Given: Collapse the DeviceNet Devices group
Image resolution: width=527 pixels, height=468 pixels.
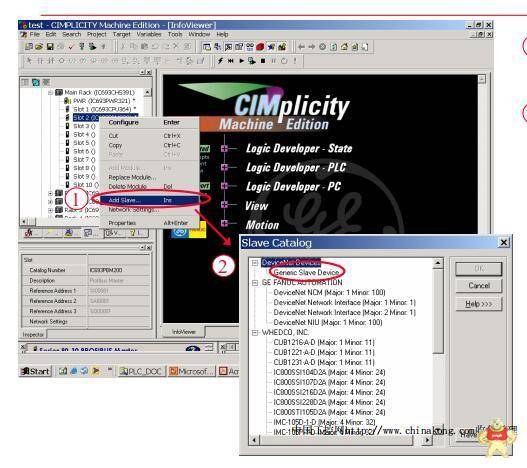Looking at the screenshot, I should point(255,263).
